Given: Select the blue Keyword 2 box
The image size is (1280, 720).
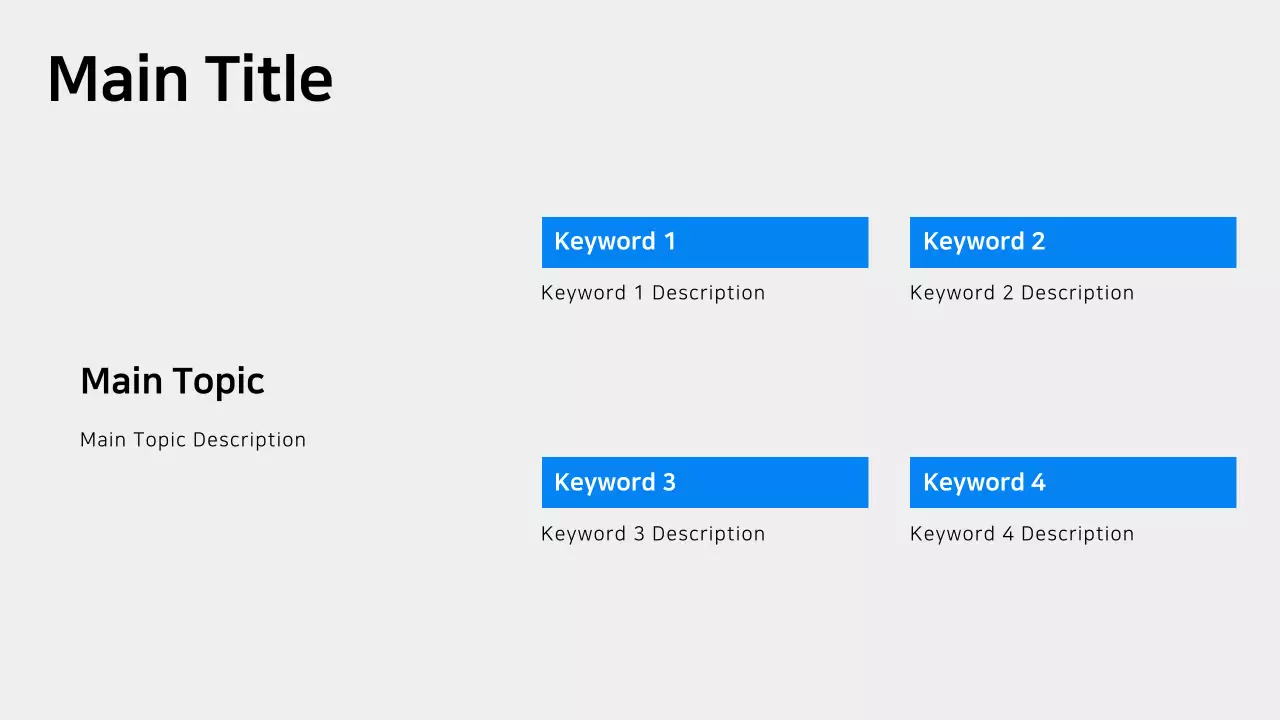Looking at the screenshot, I should click(1073, 242).
